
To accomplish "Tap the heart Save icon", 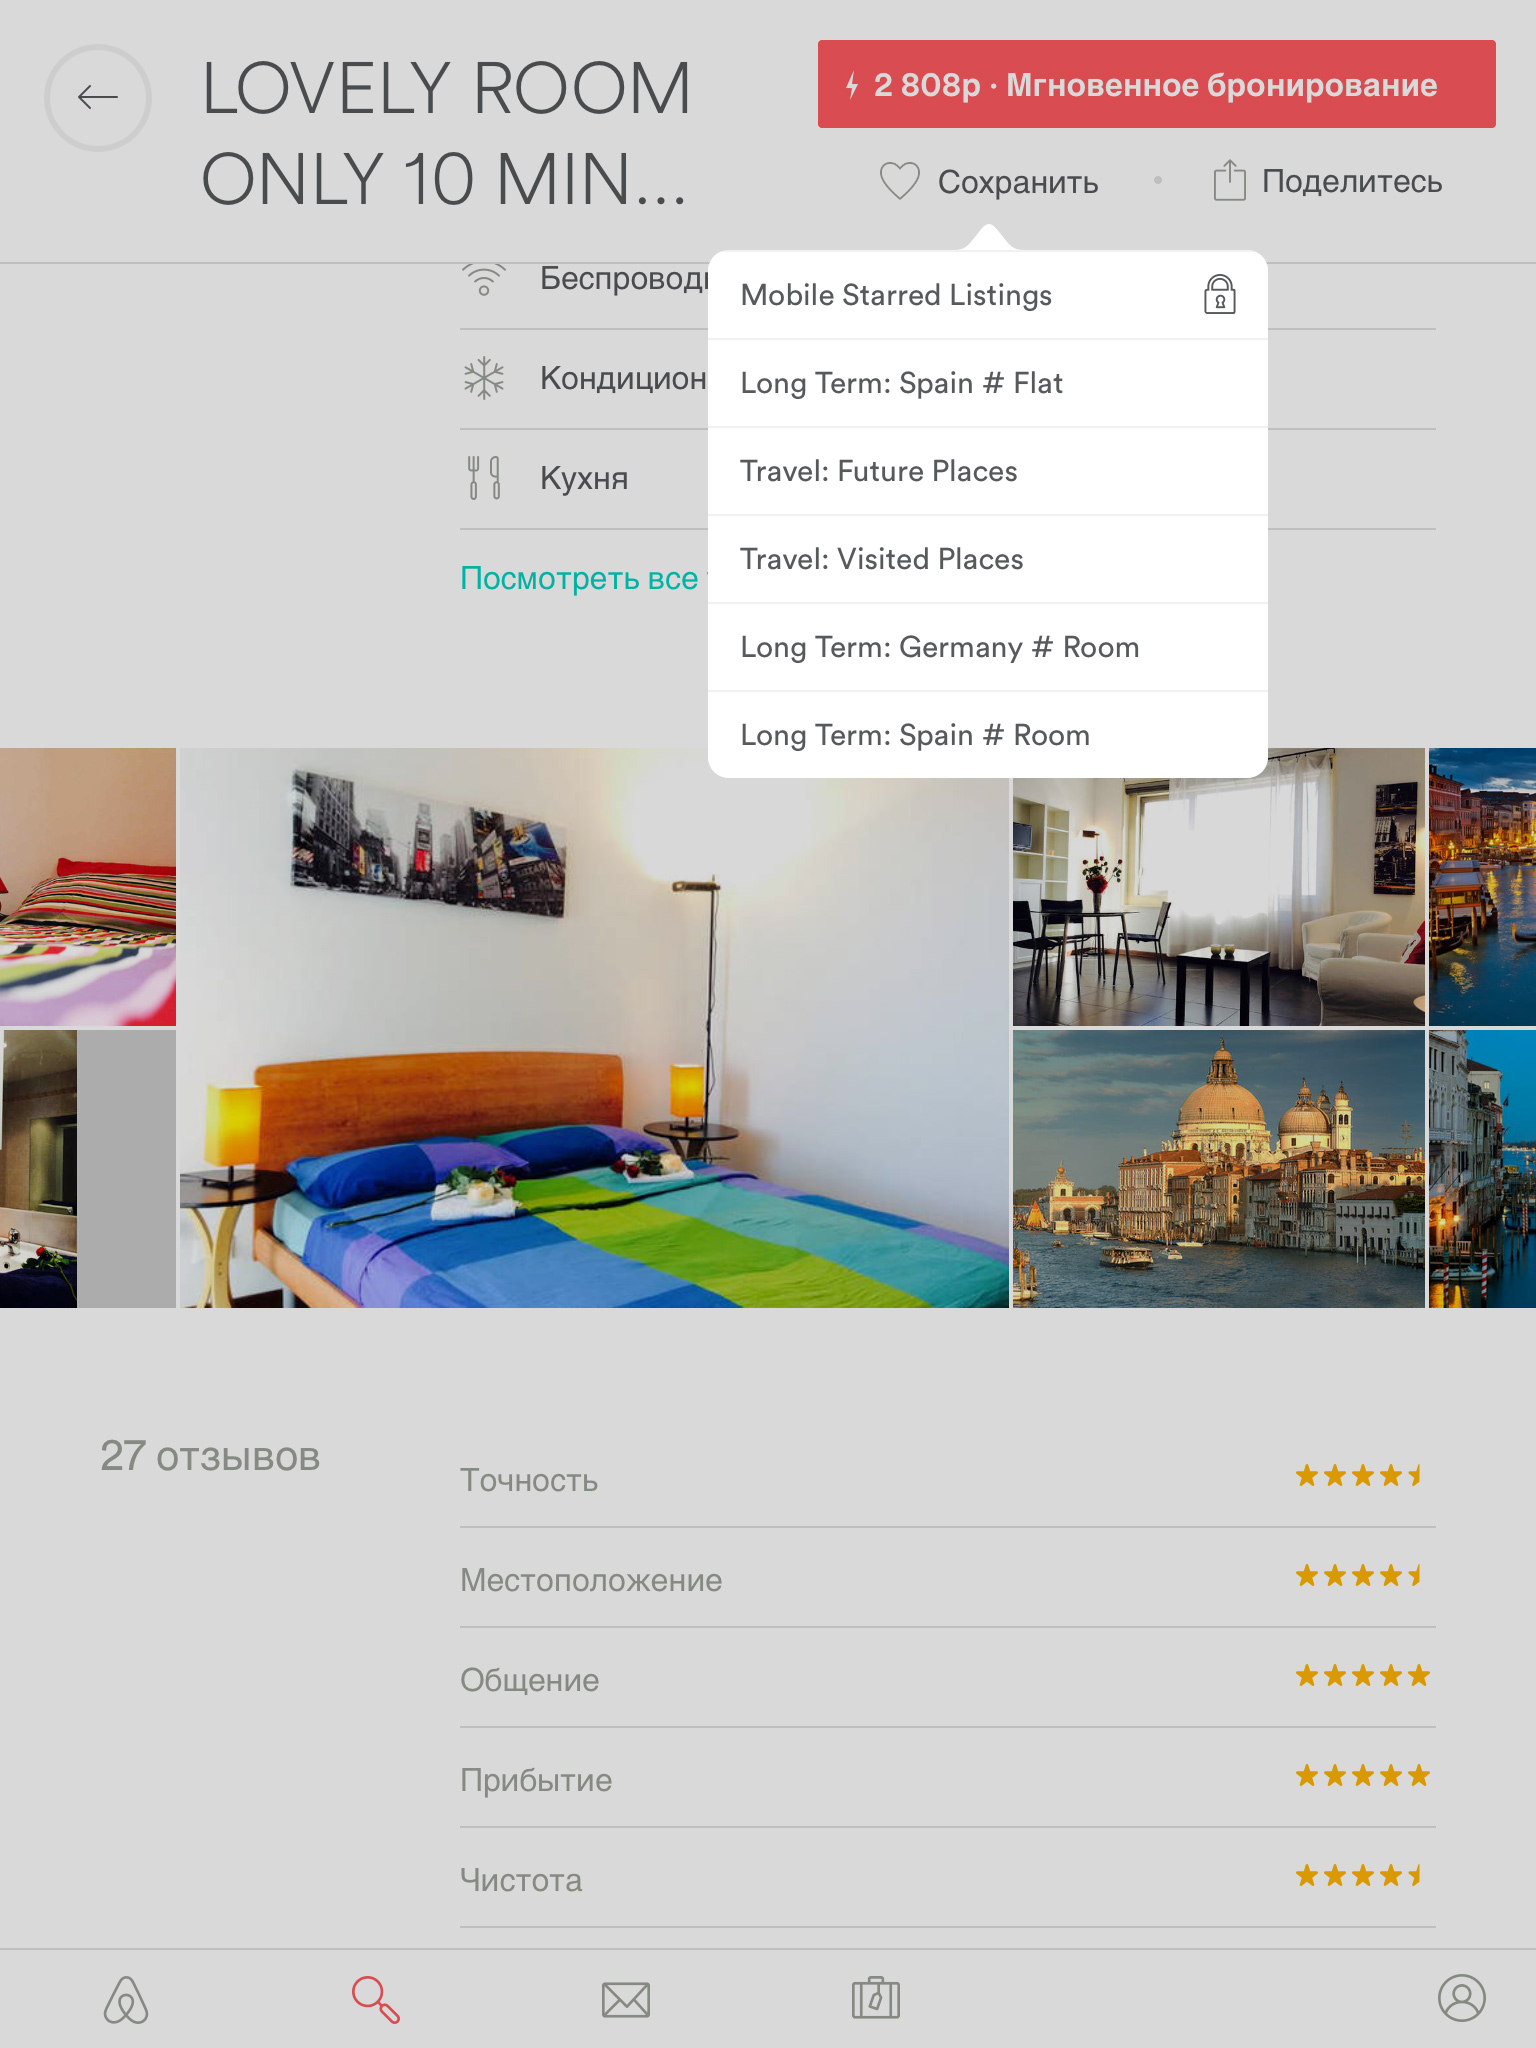I will (899, 181).
